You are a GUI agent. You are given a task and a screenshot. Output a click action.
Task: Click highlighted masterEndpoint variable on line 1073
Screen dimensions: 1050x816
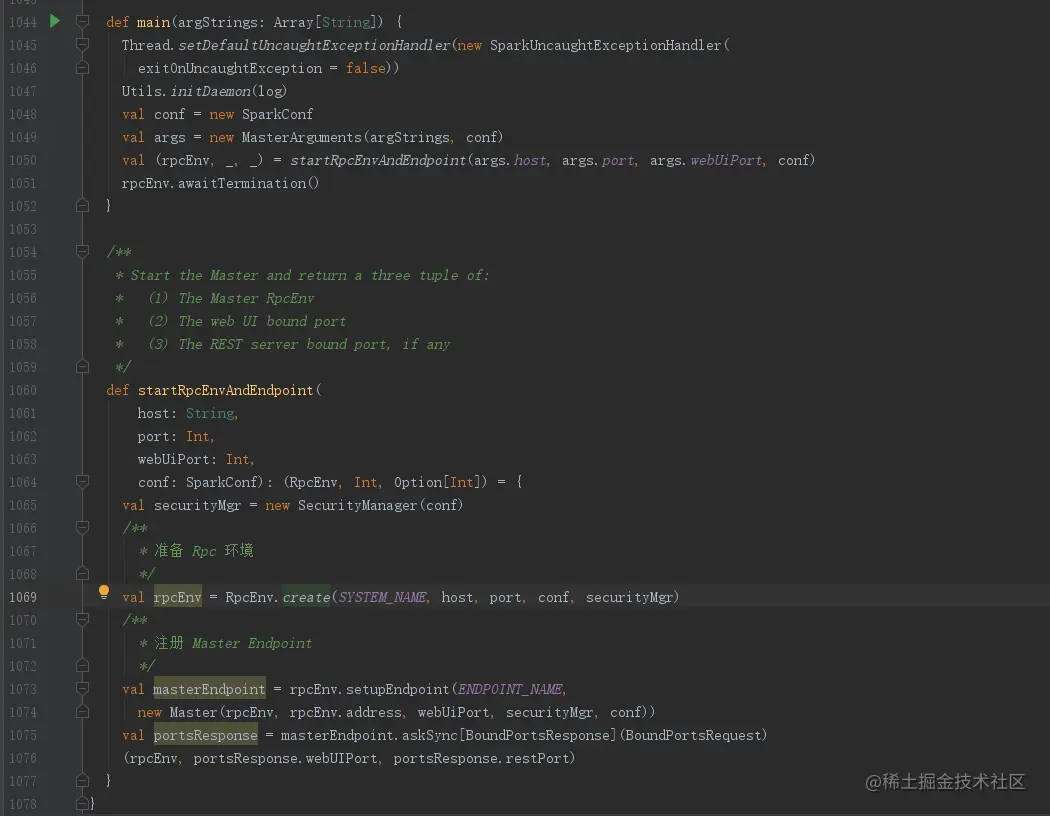click(x=209, y=689)
